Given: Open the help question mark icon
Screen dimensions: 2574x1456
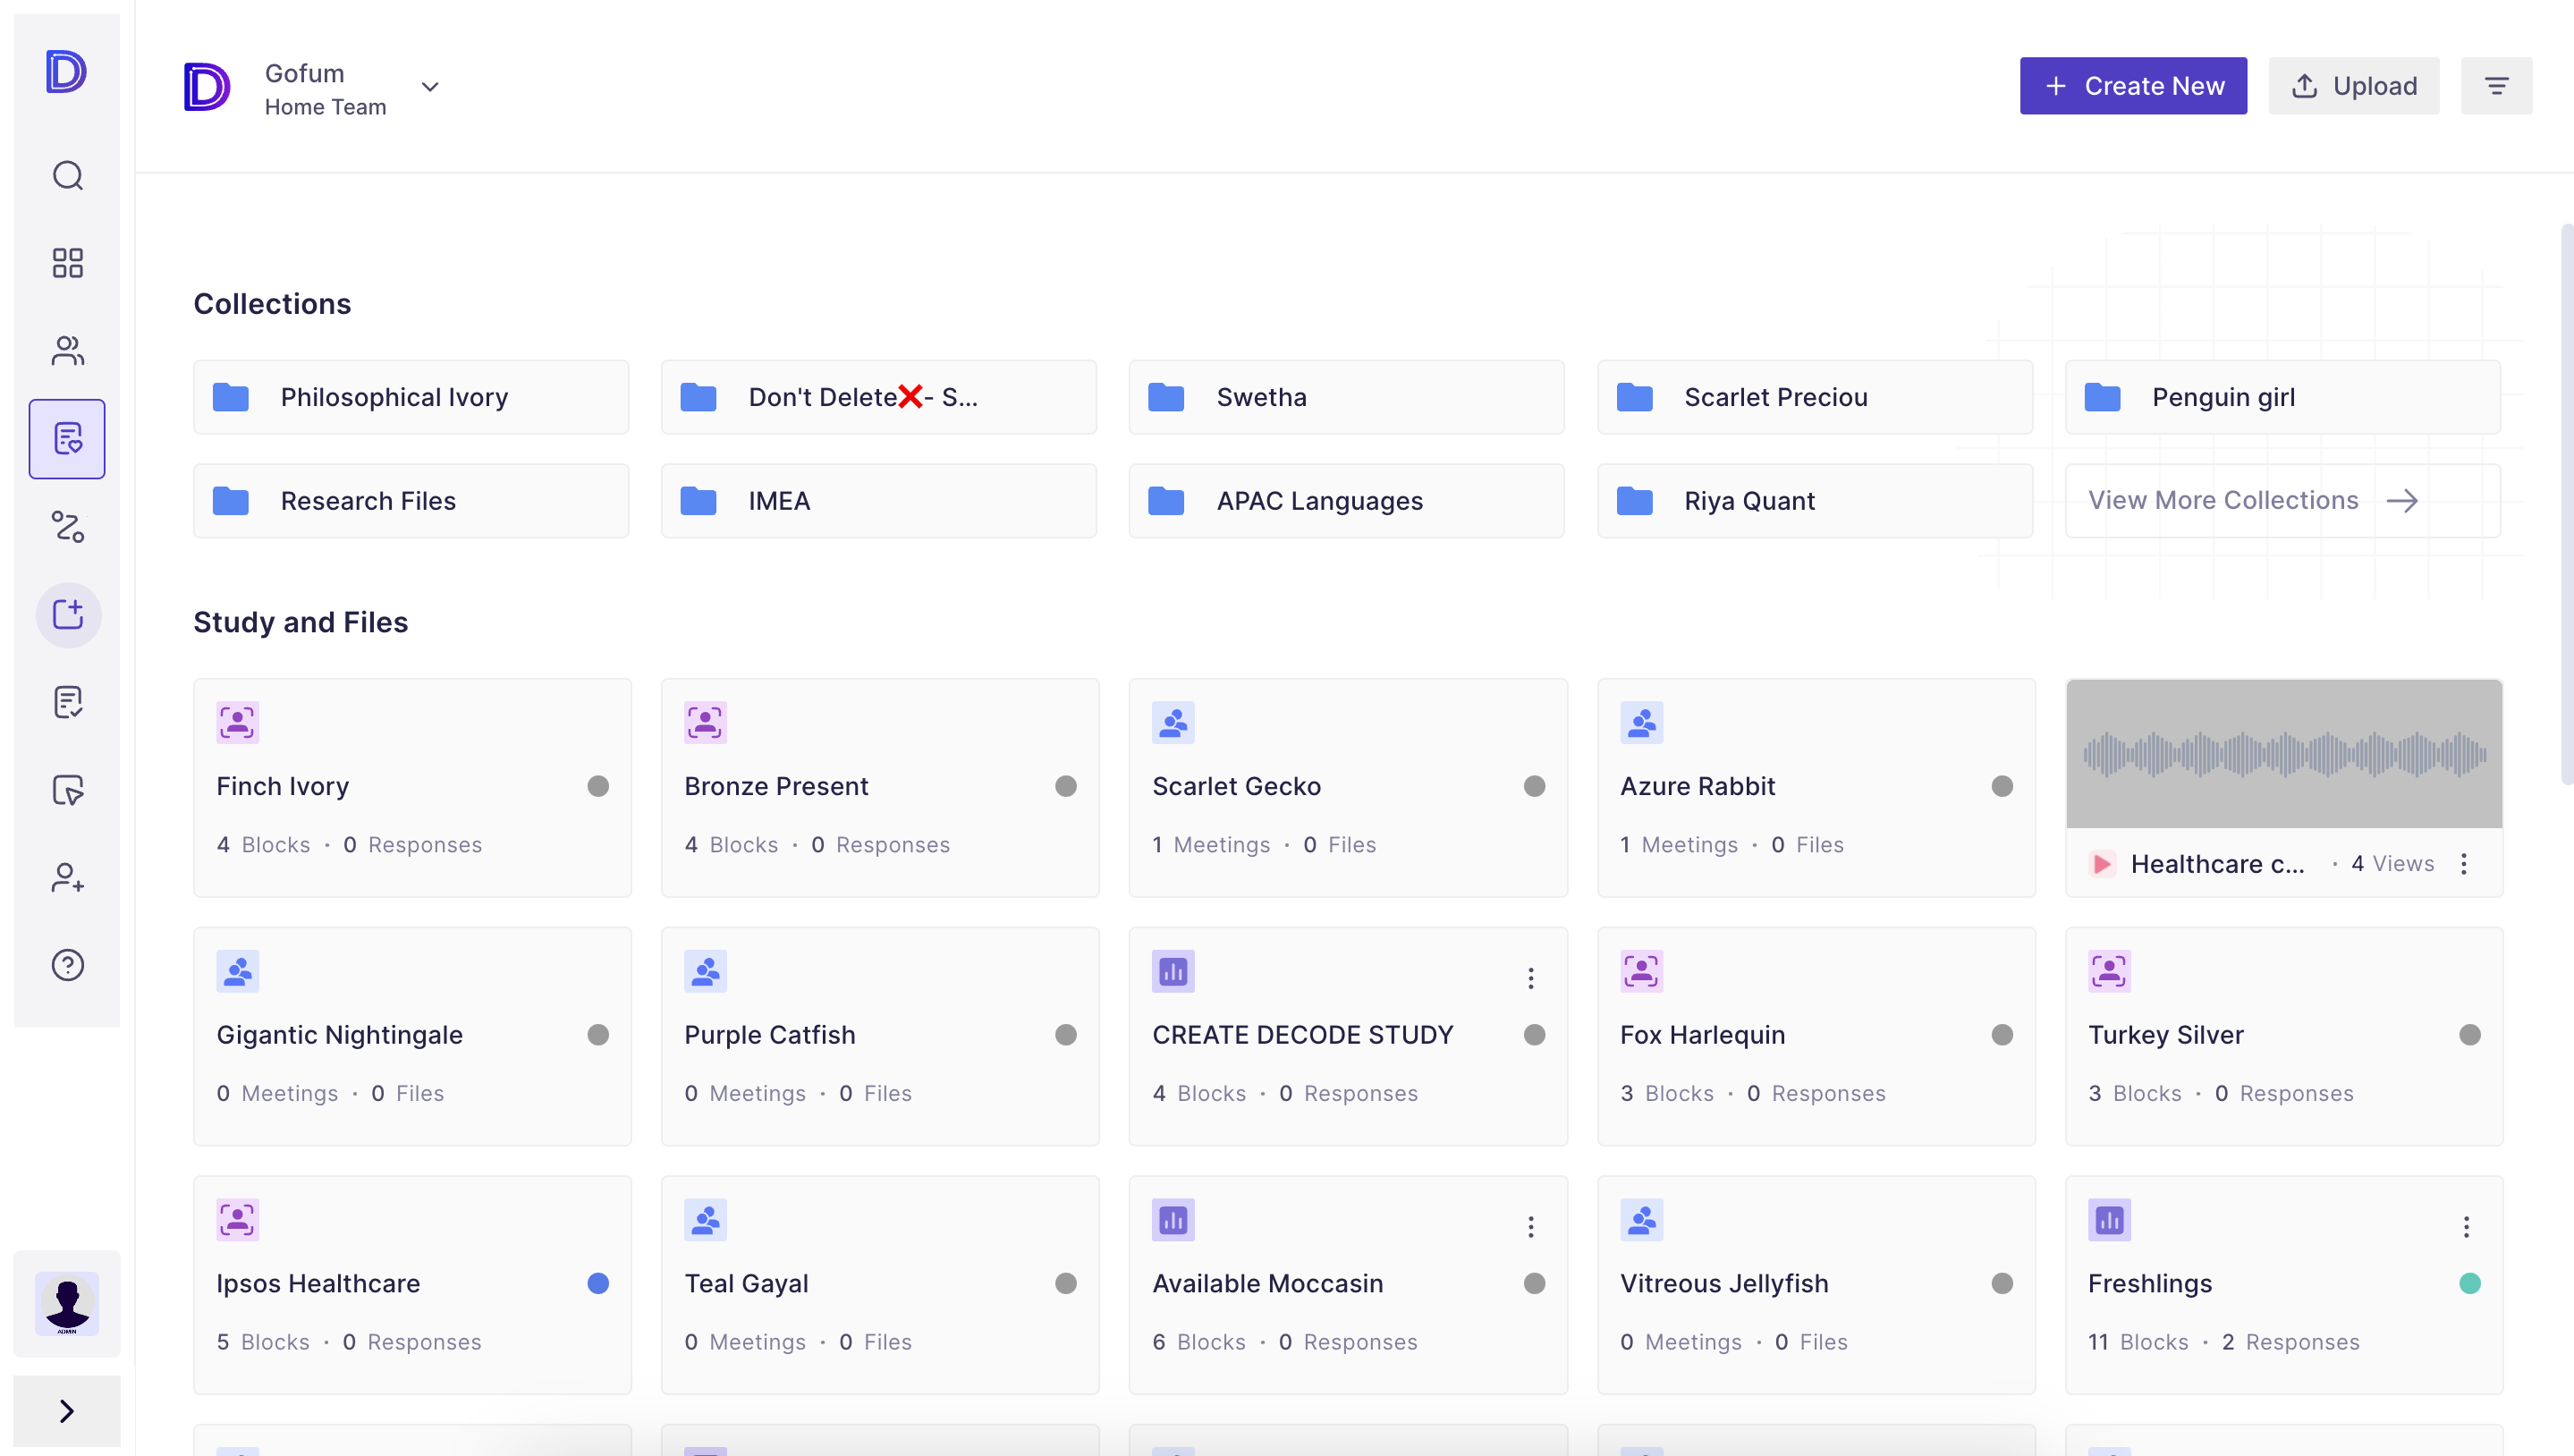Looking at the screenshot, I should [x=67, y=965].
